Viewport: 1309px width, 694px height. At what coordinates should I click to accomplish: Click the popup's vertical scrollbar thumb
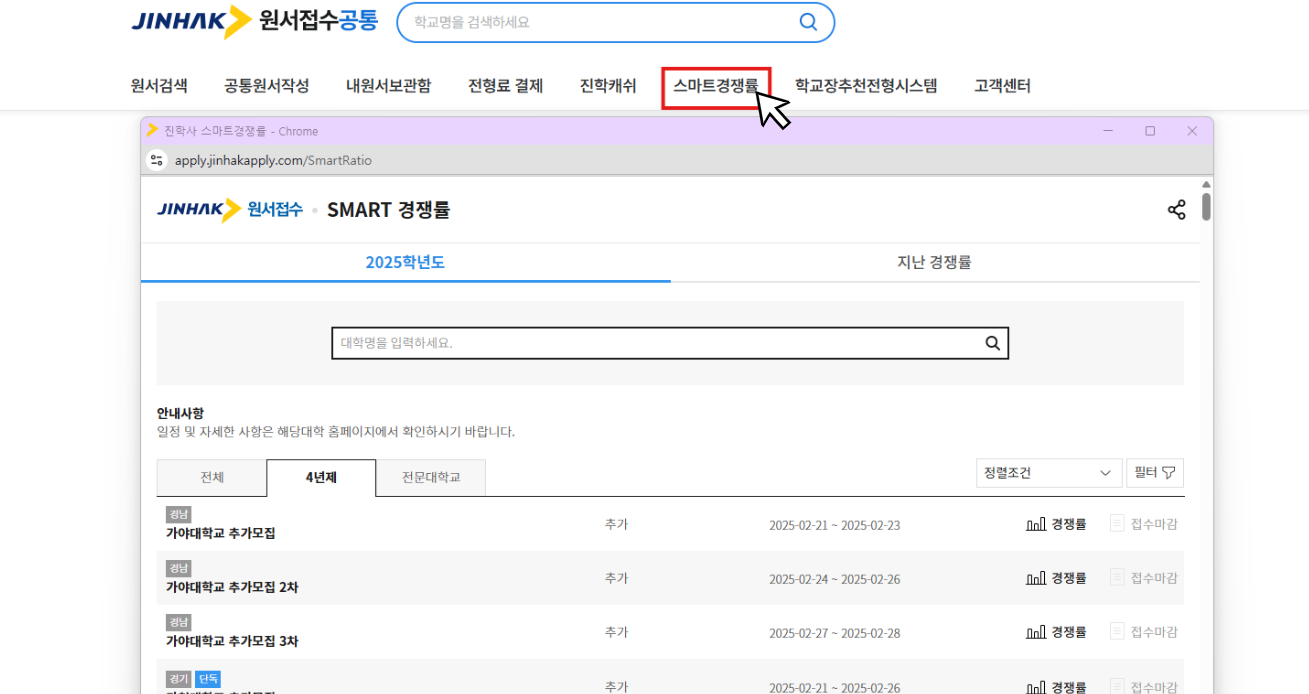(x=1206, y=206)
